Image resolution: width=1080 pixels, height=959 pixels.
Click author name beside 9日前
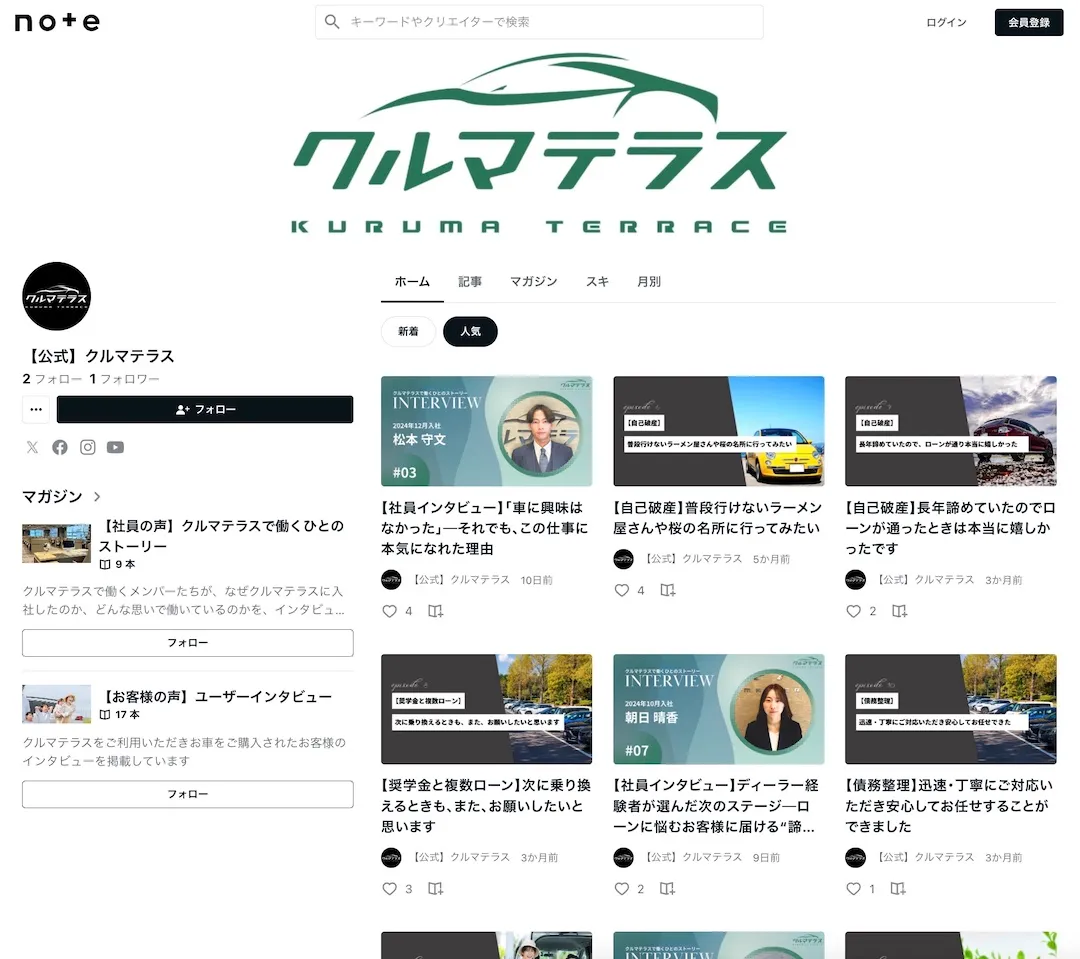point(693,858)
